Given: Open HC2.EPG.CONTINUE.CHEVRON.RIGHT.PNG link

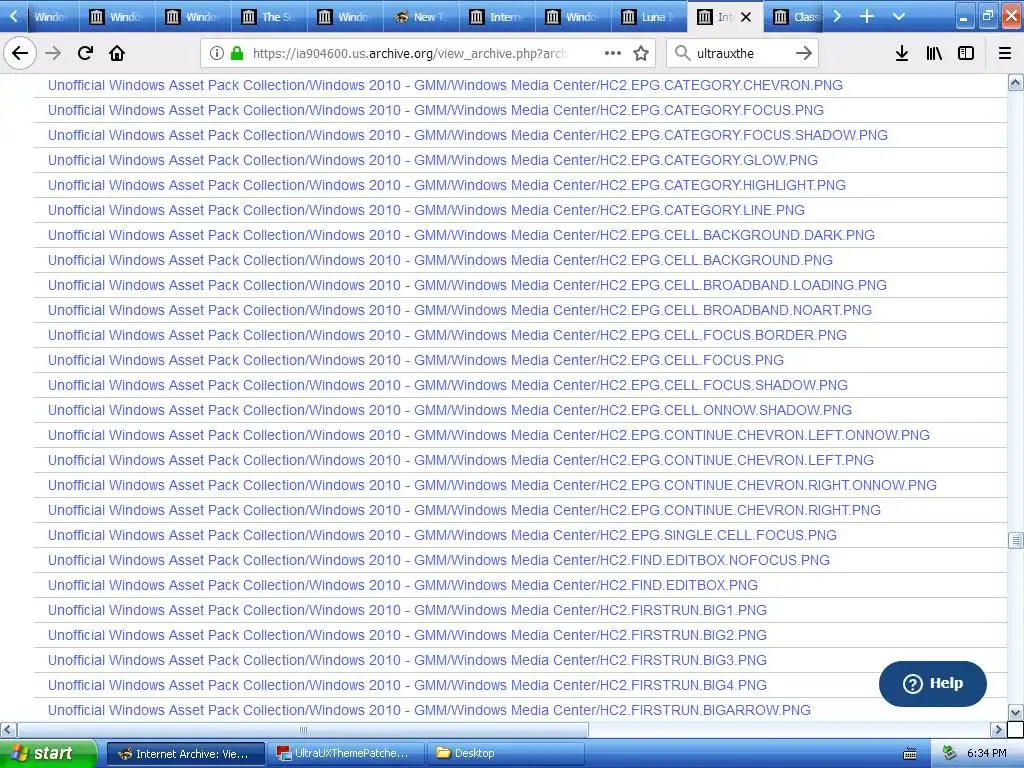Looking at the screenshot, I should pos(464,510).
